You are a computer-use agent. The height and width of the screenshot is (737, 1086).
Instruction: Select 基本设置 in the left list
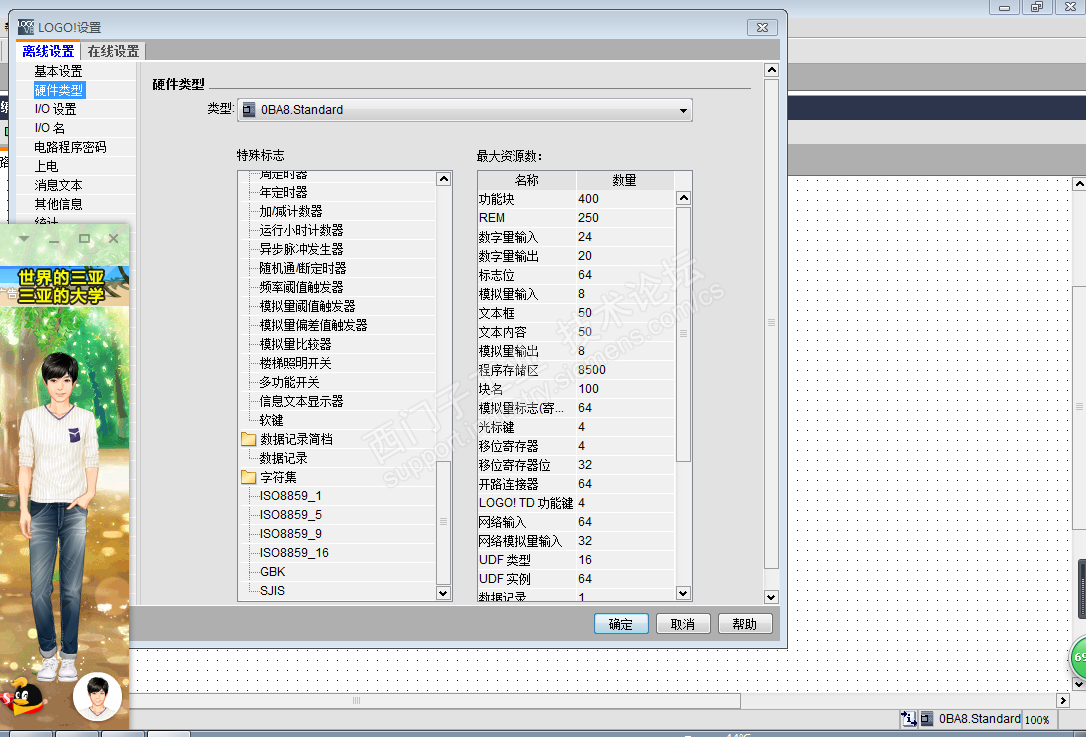(x=58, y=71)
